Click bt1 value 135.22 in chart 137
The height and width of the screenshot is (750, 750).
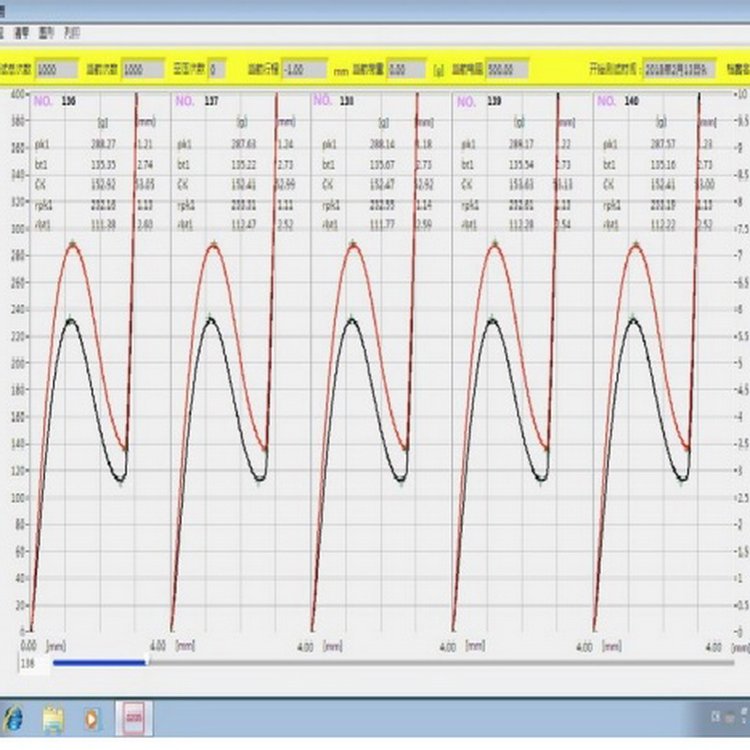(244, 165)
